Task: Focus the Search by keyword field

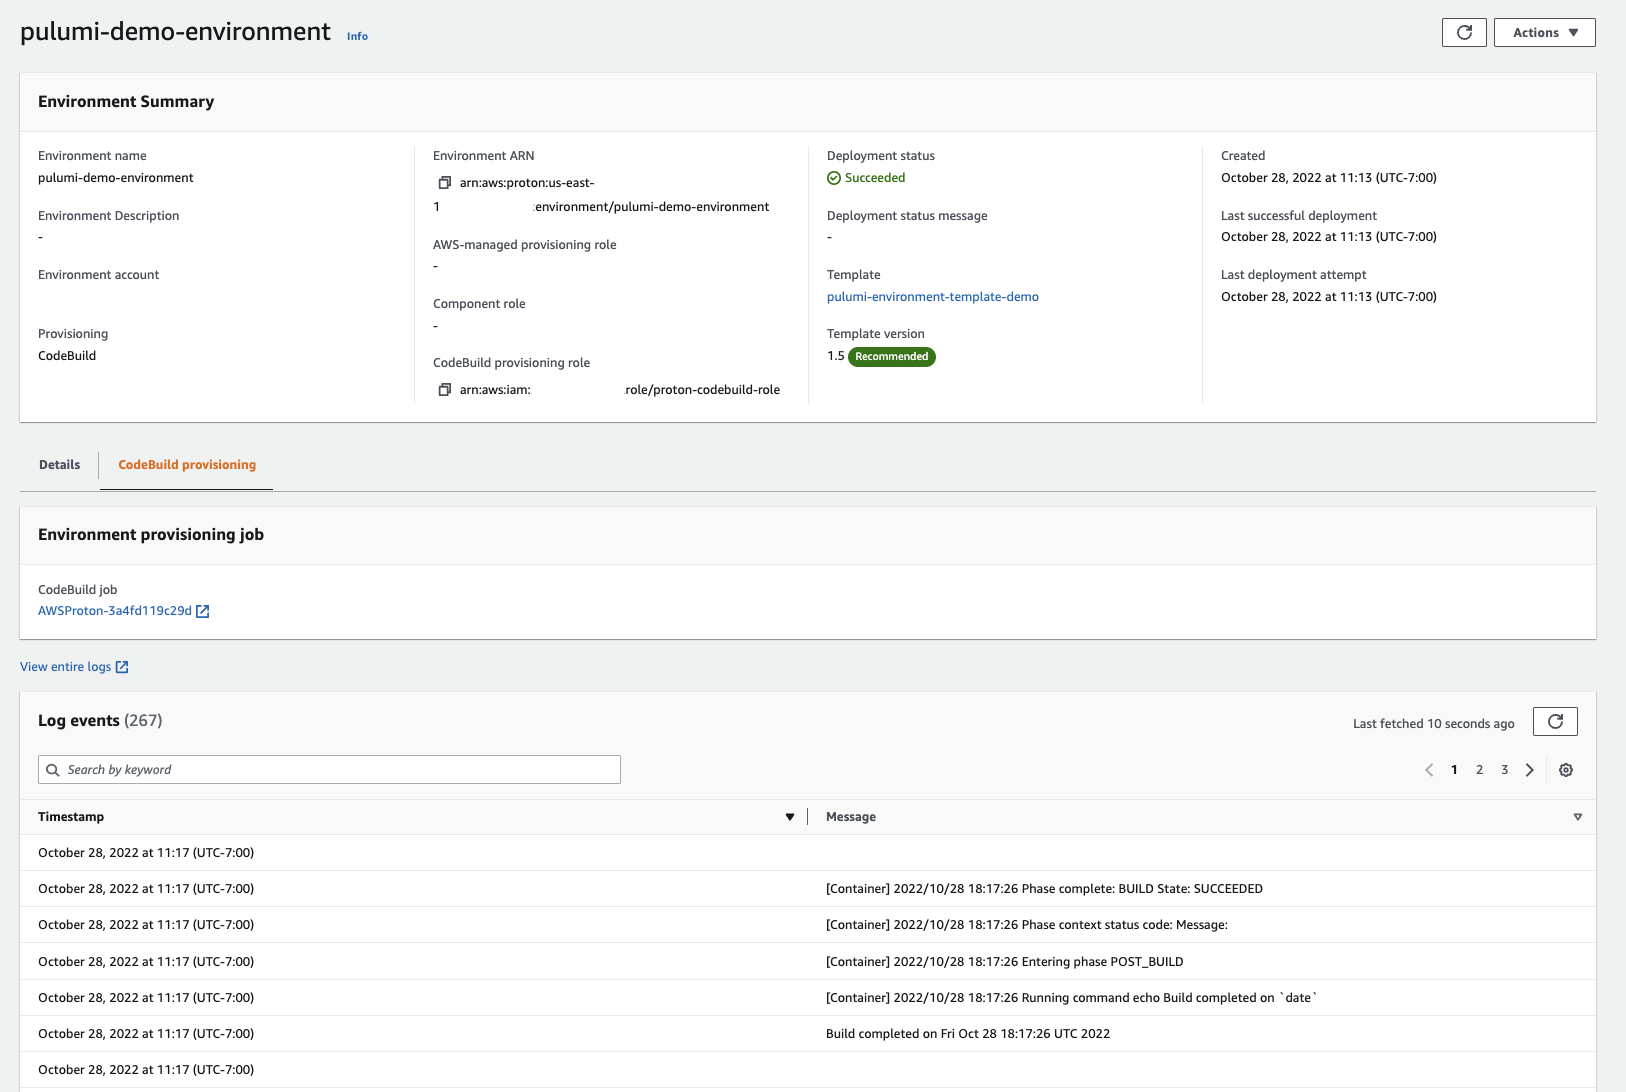Action: [x=329, y=769]
